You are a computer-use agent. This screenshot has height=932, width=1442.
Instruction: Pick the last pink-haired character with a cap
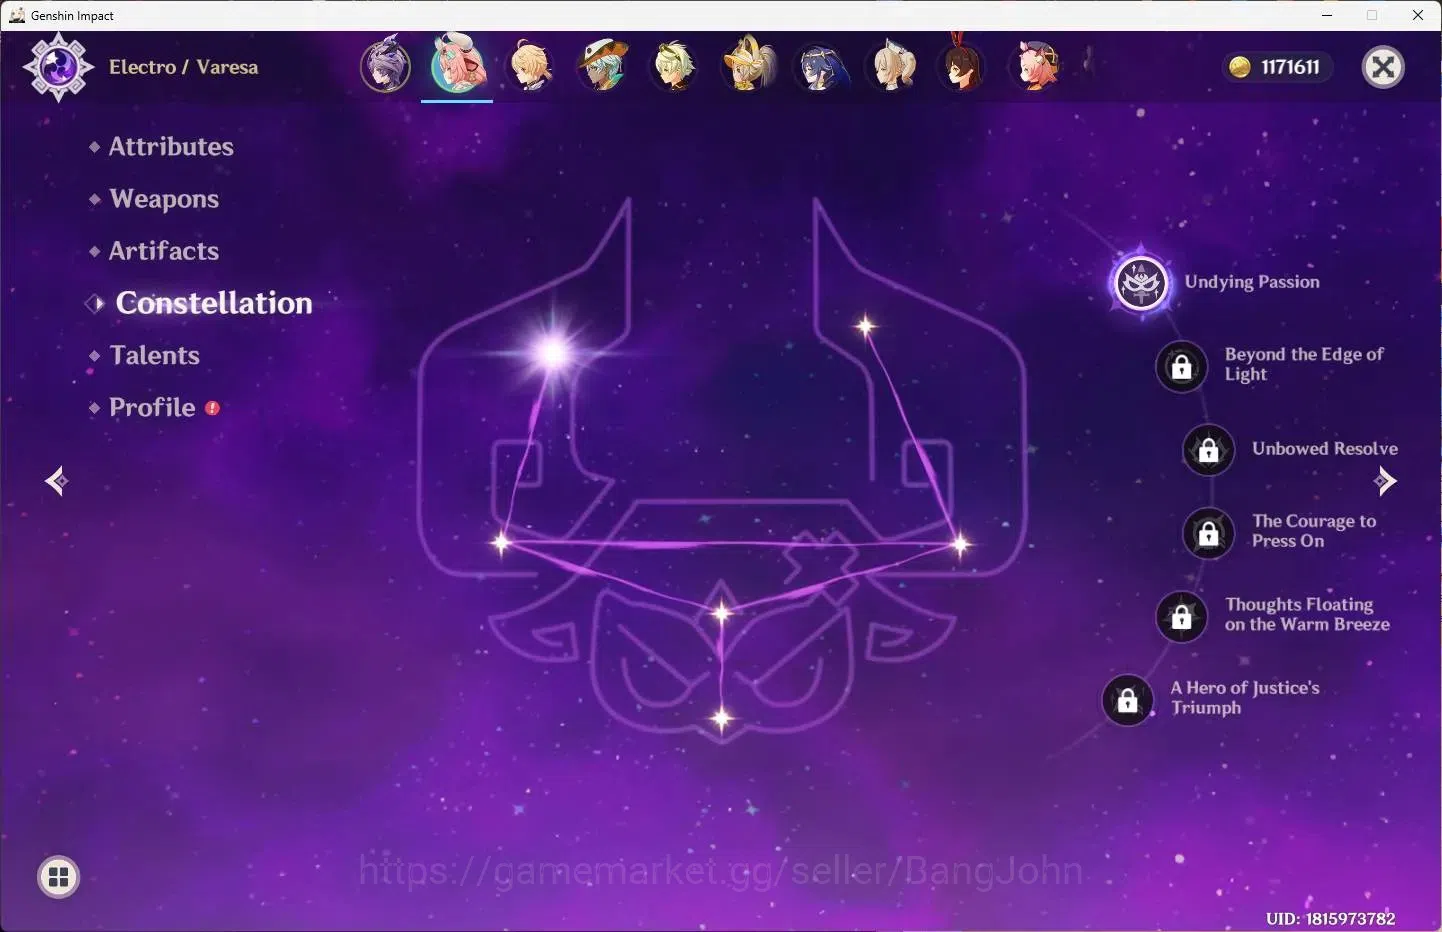click(1037, 66)
